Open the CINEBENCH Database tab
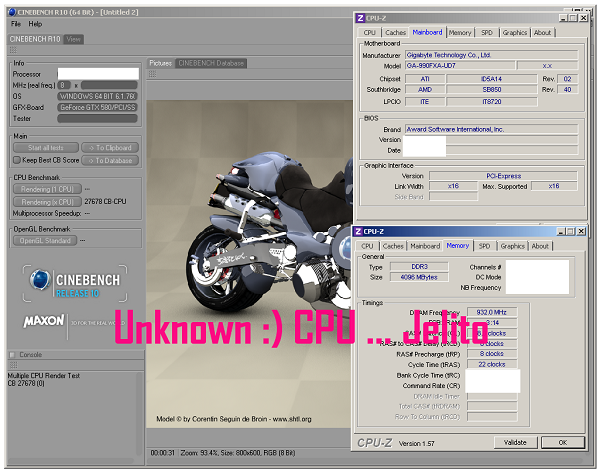The height and width of the screenshot is (474, 600). [x=211, y=63]
